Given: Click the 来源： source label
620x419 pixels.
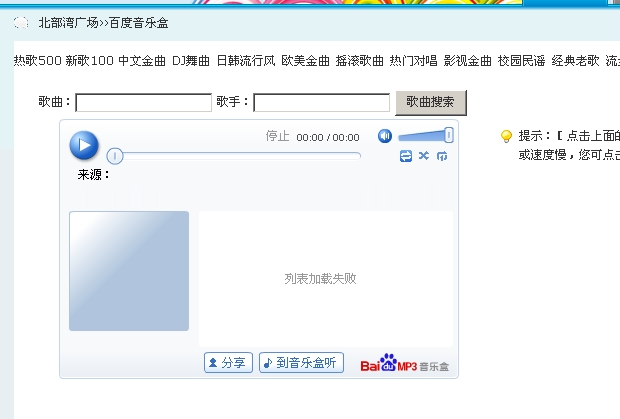Looking at the screenshot, I should click(93, 175).
